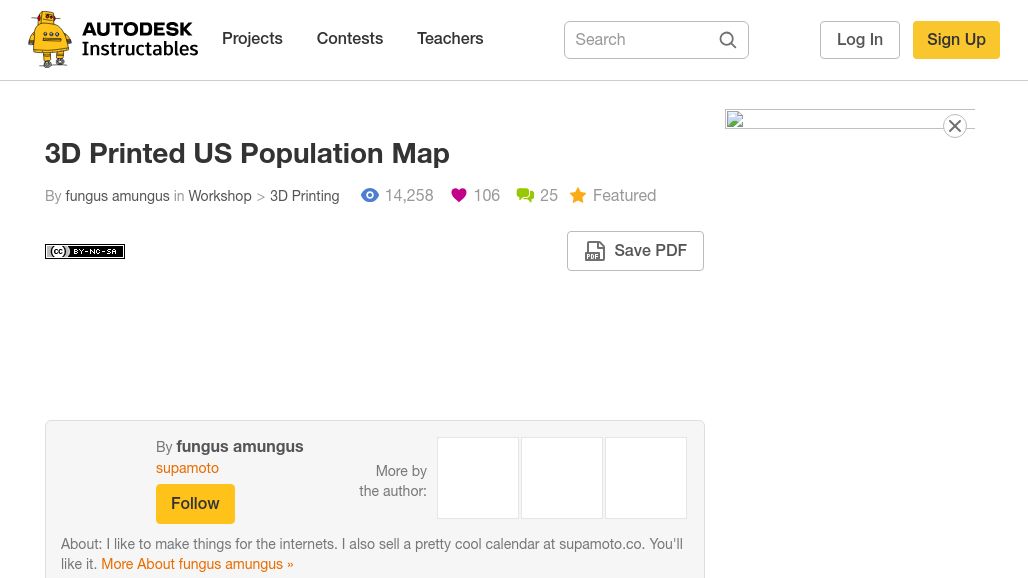Download with the Save PDF button
1028x578 pixels.
[x=635, y=251]
